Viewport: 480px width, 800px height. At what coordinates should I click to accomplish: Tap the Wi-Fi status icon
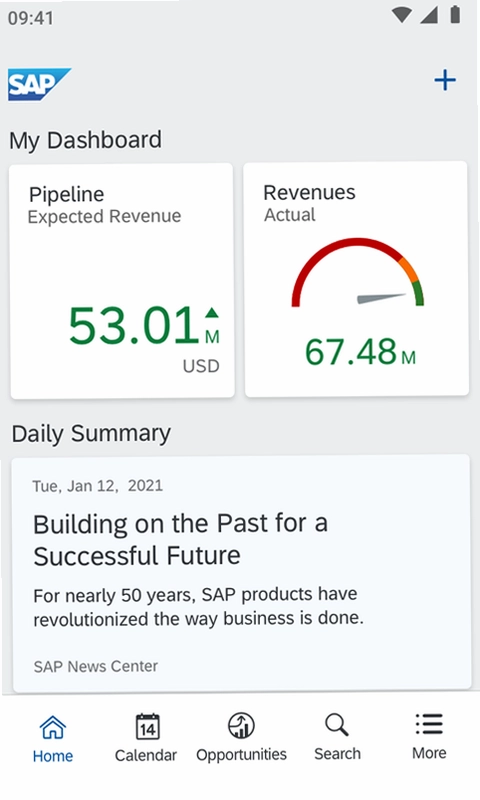pos(401,15)
